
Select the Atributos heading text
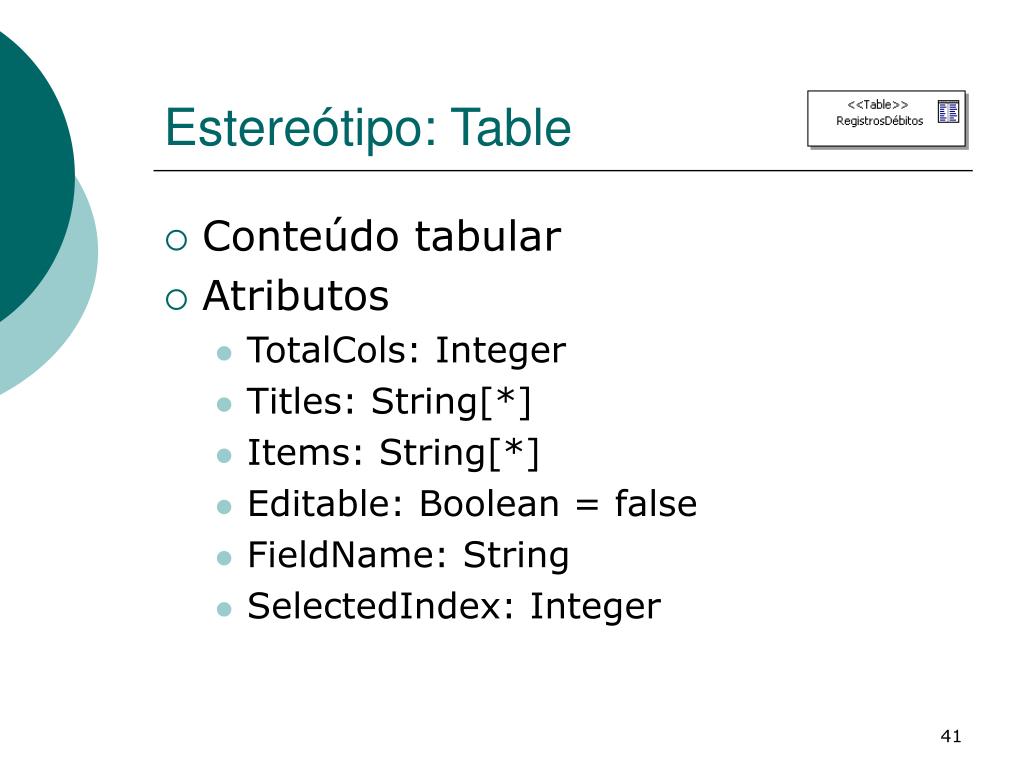coord(296,295)
